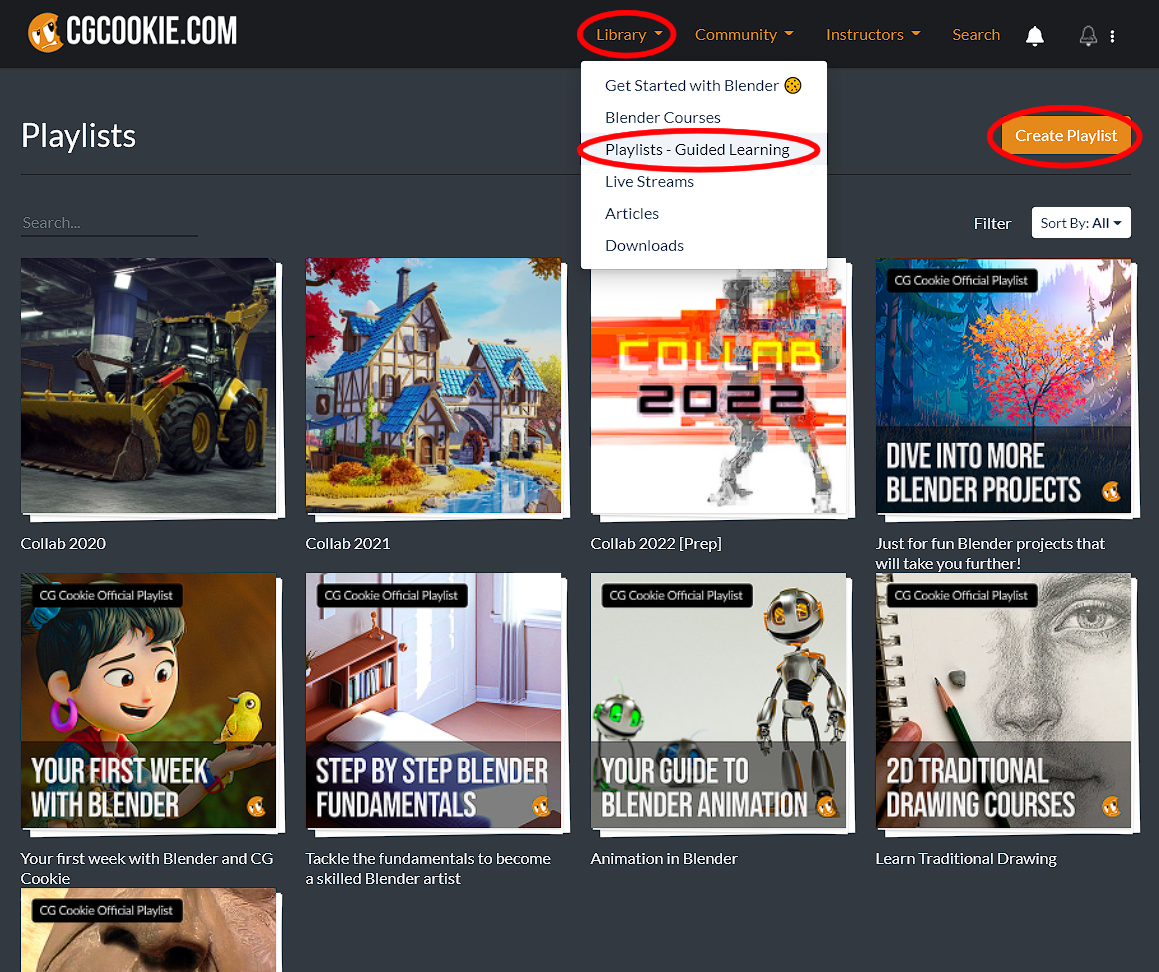The height and width of the screenshot is (972, 1159).
Task: Expand the Library dropdown menu
Action: point(629,35)
